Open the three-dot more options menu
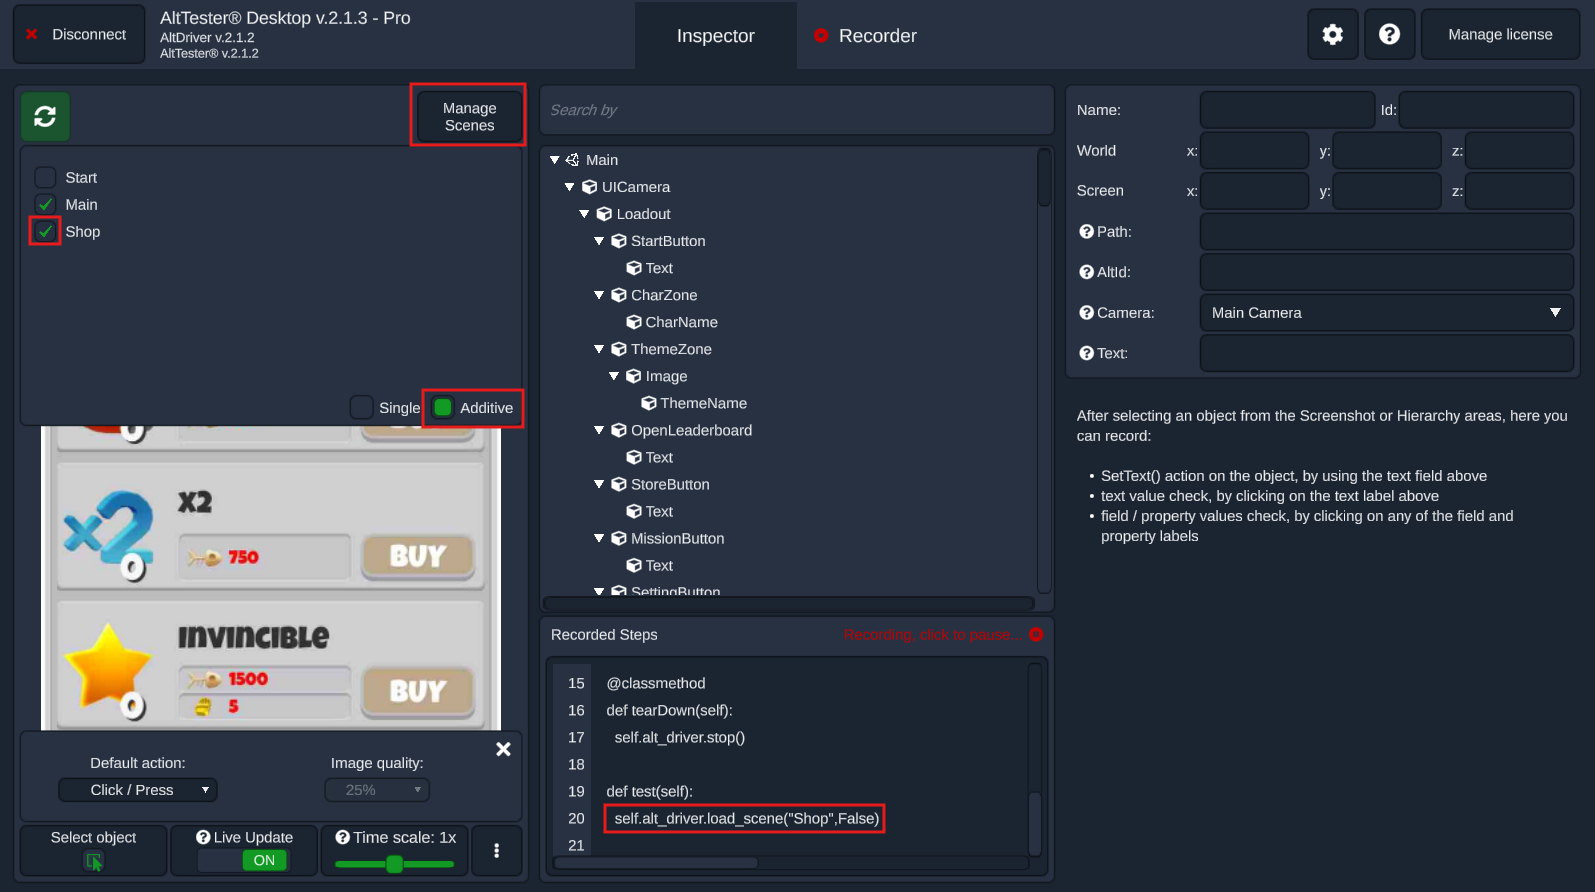The height and width of the screenshot is (892, 1595). (496, 850)
